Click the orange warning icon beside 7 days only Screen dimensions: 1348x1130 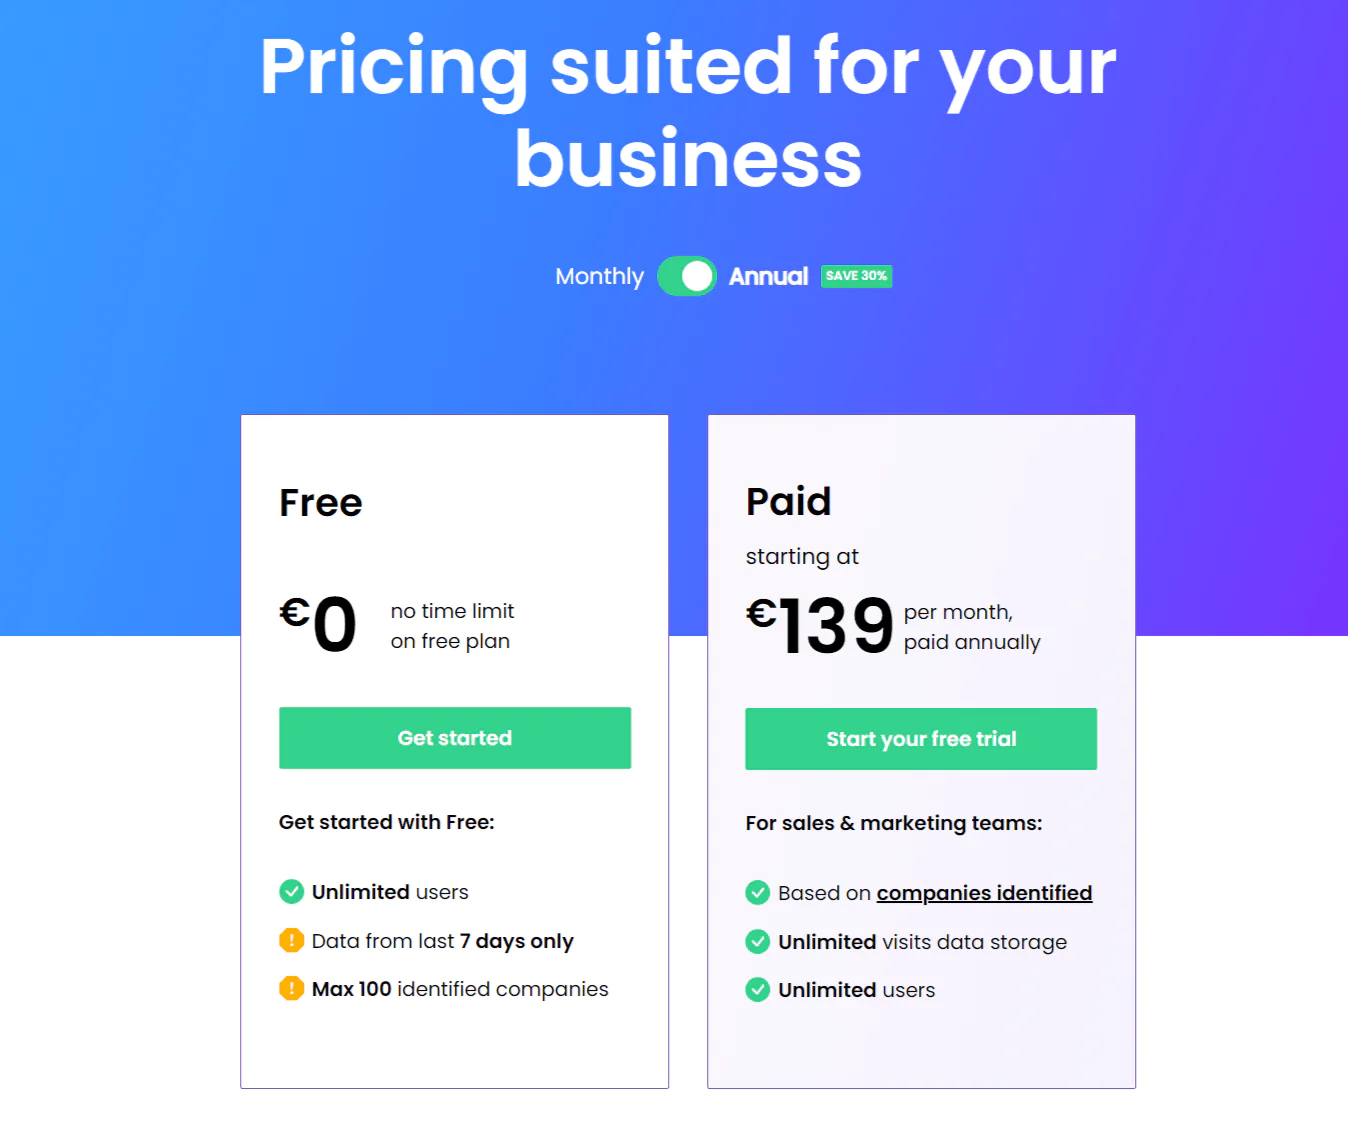tap(291, 940)
